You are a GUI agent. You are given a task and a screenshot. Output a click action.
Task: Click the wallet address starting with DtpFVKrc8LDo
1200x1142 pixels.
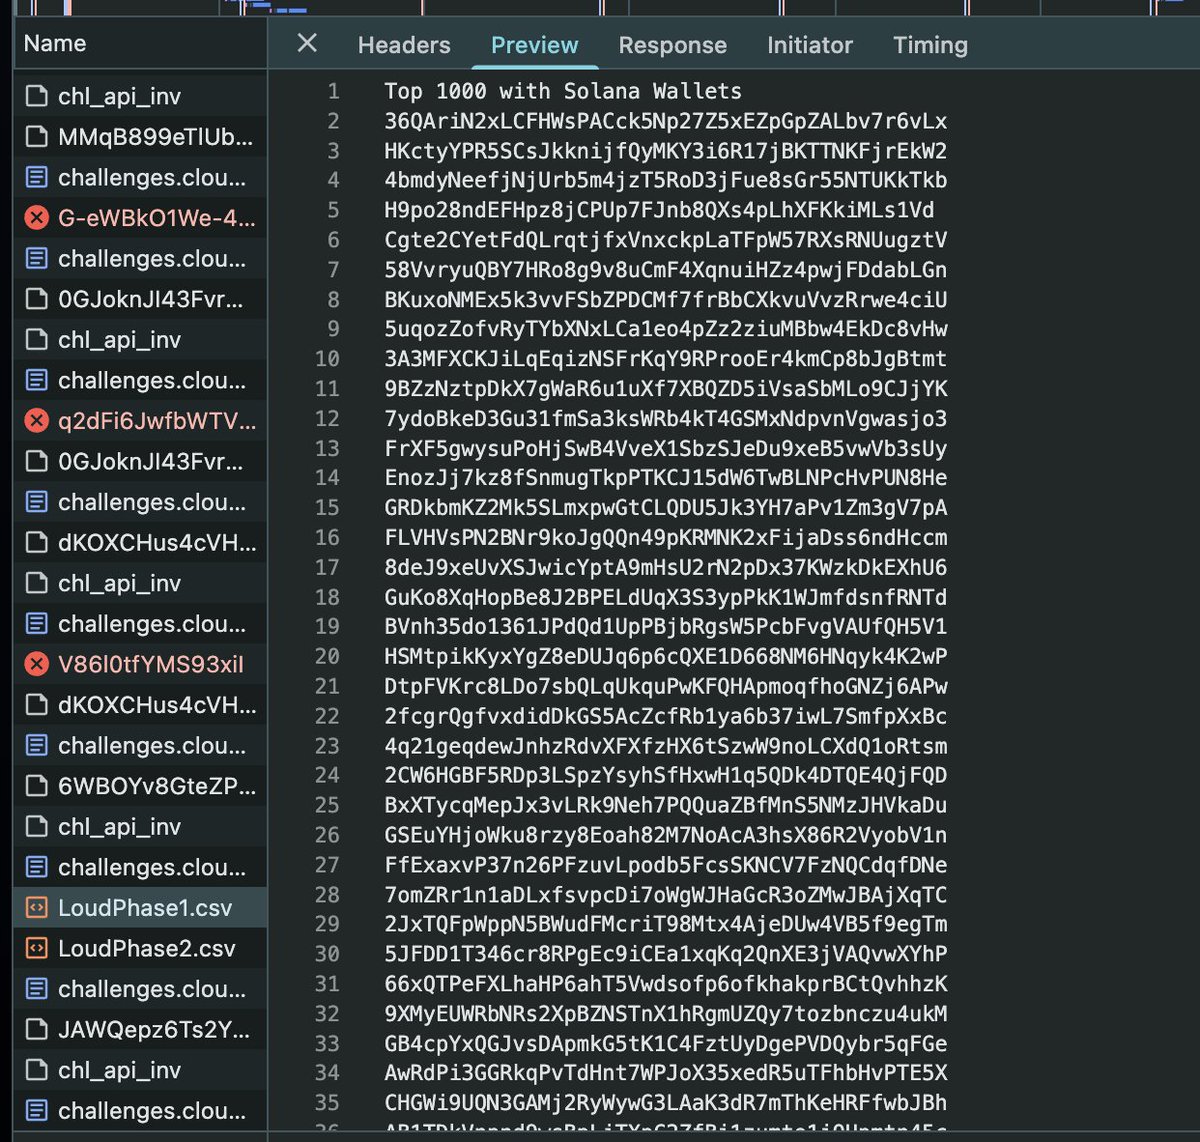click(x=666, y=686)
